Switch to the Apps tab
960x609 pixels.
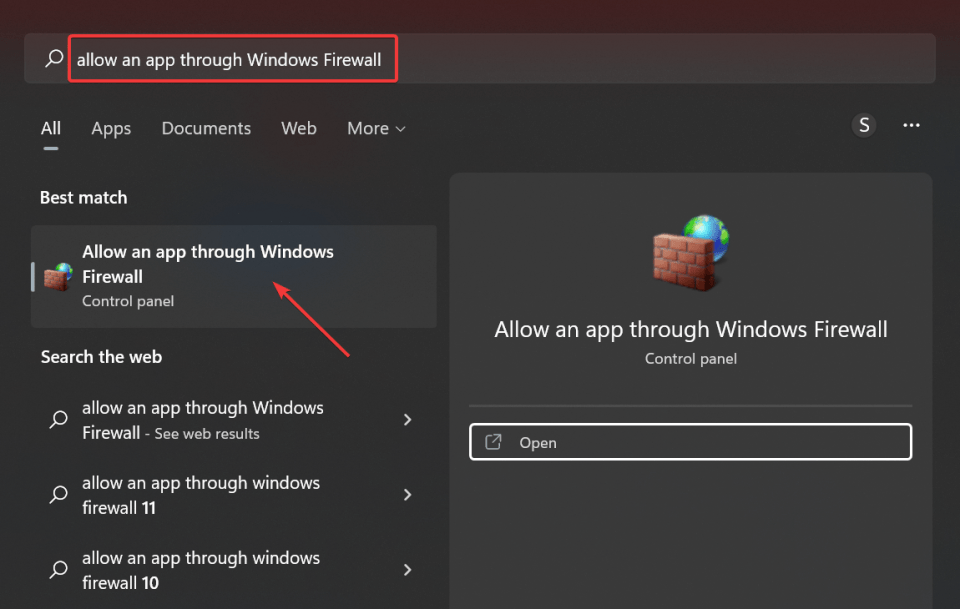tap(111, 129)
